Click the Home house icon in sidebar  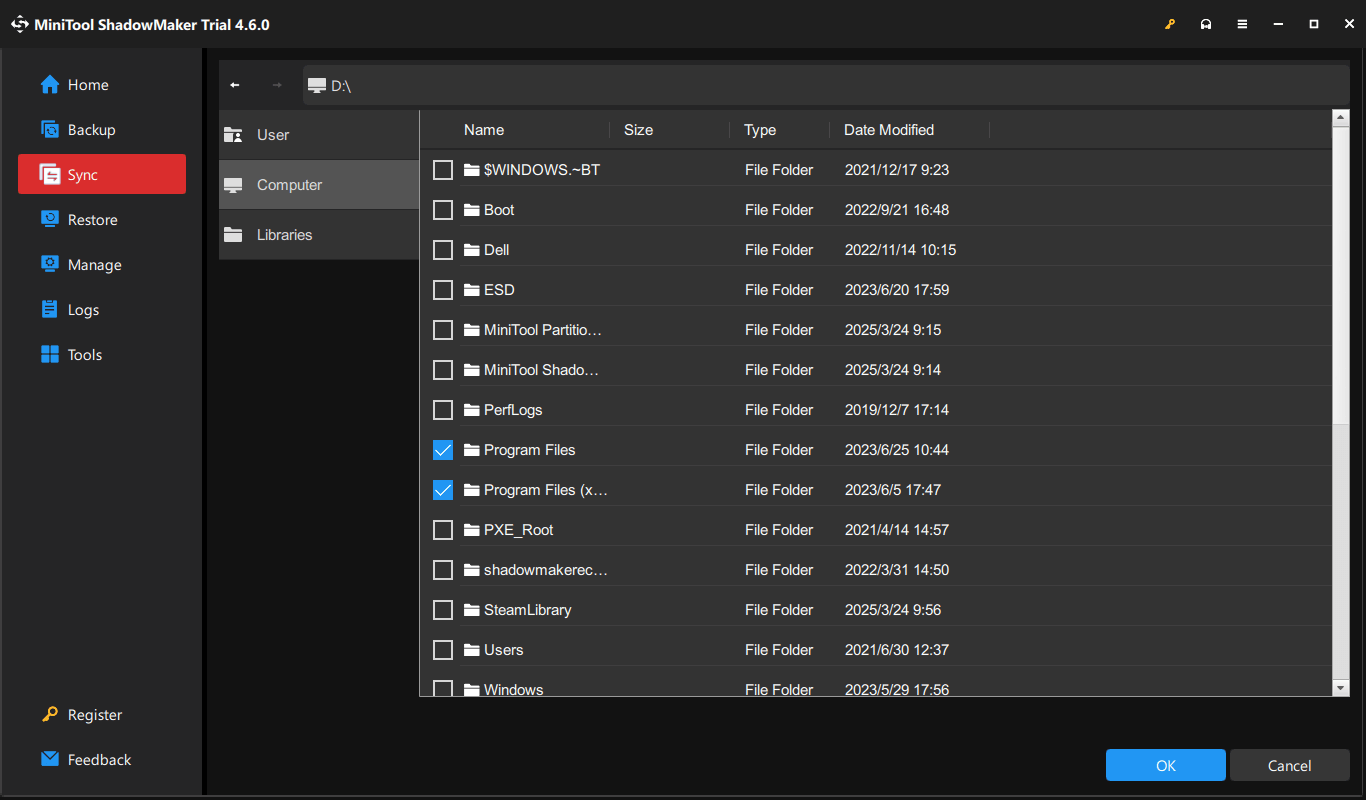coord(50,85)
